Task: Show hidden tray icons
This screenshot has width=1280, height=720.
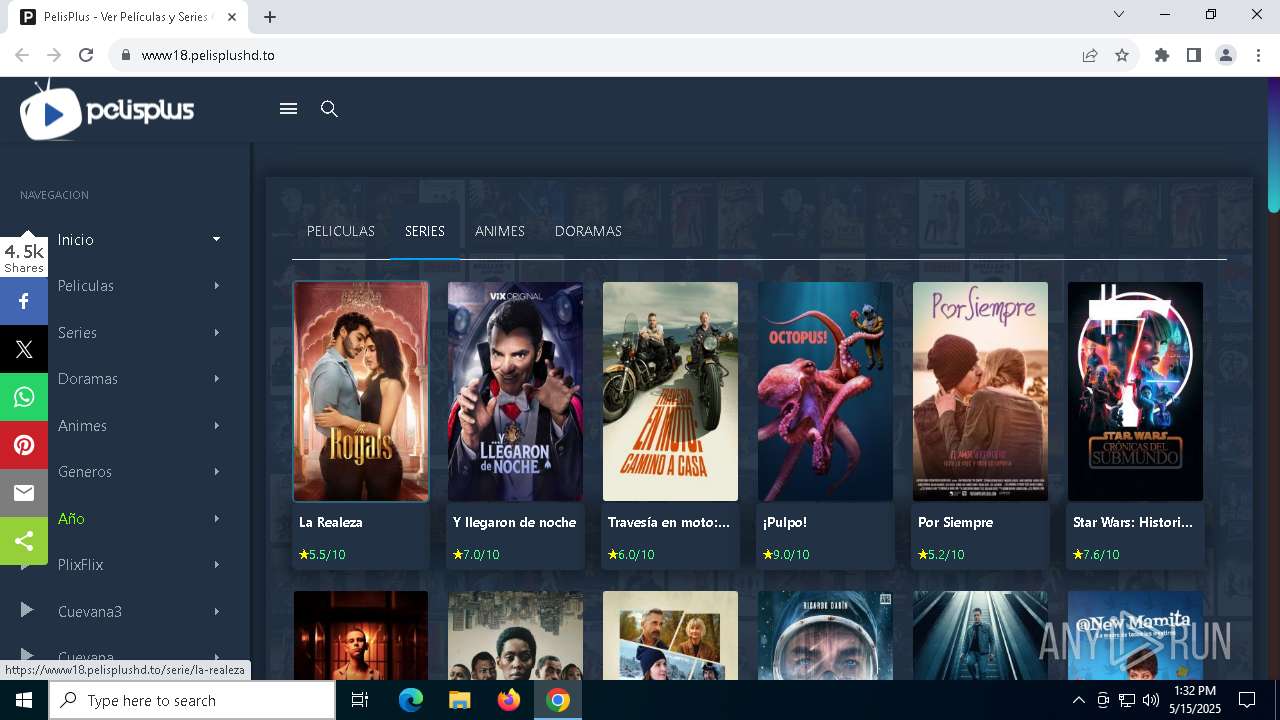Action: click(x=1078, y=700)
